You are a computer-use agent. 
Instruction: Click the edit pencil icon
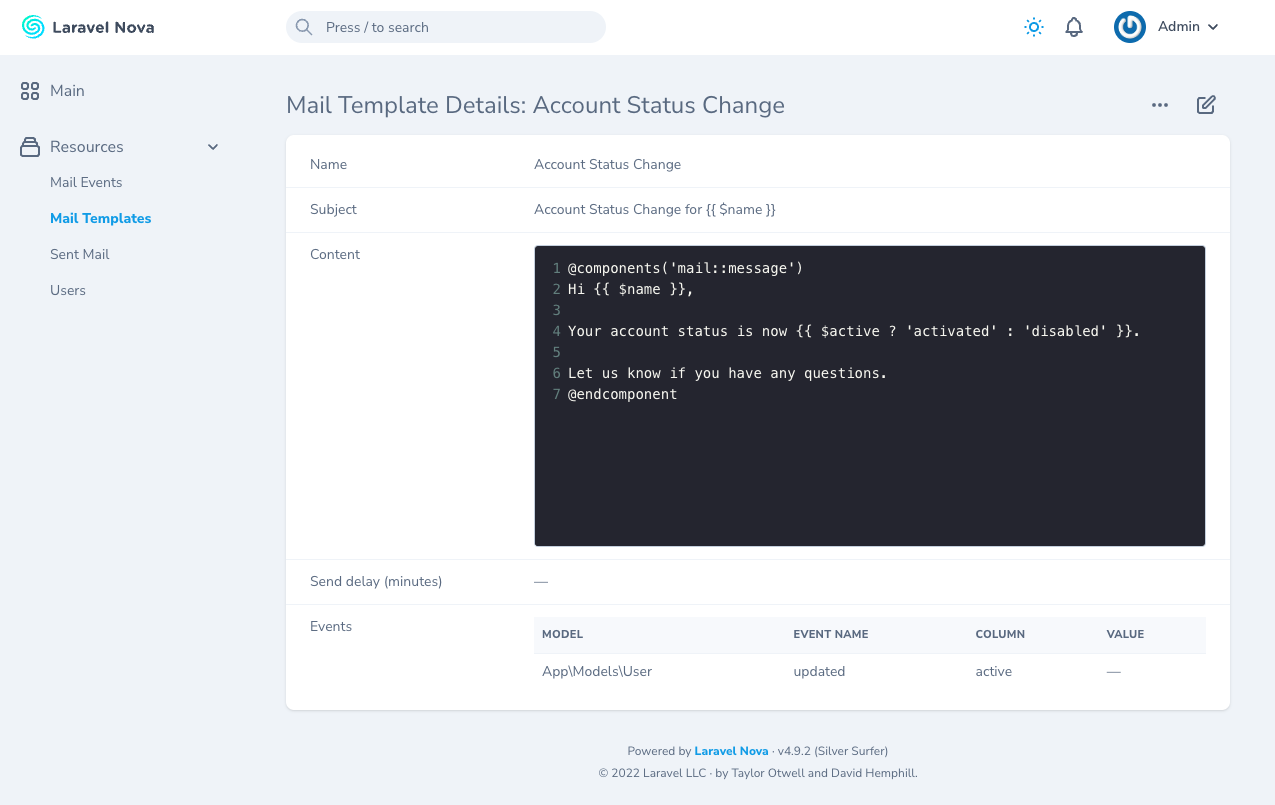(1206, 105)
